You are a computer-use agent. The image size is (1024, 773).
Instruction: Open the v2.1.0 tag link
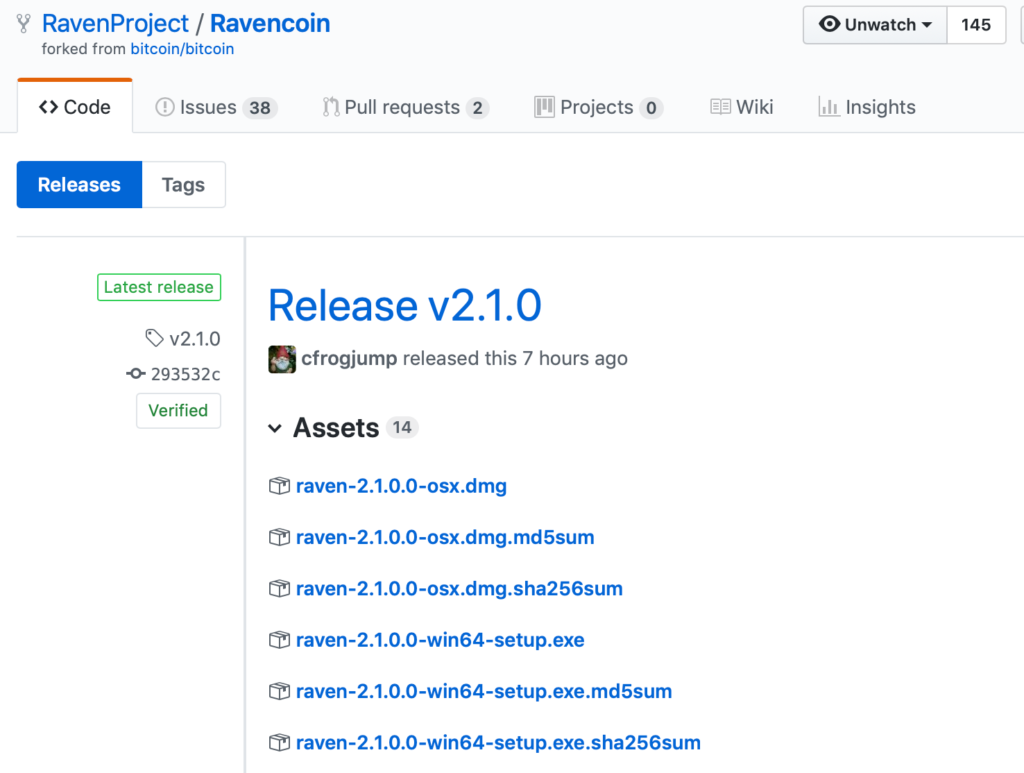click(195, 339)
